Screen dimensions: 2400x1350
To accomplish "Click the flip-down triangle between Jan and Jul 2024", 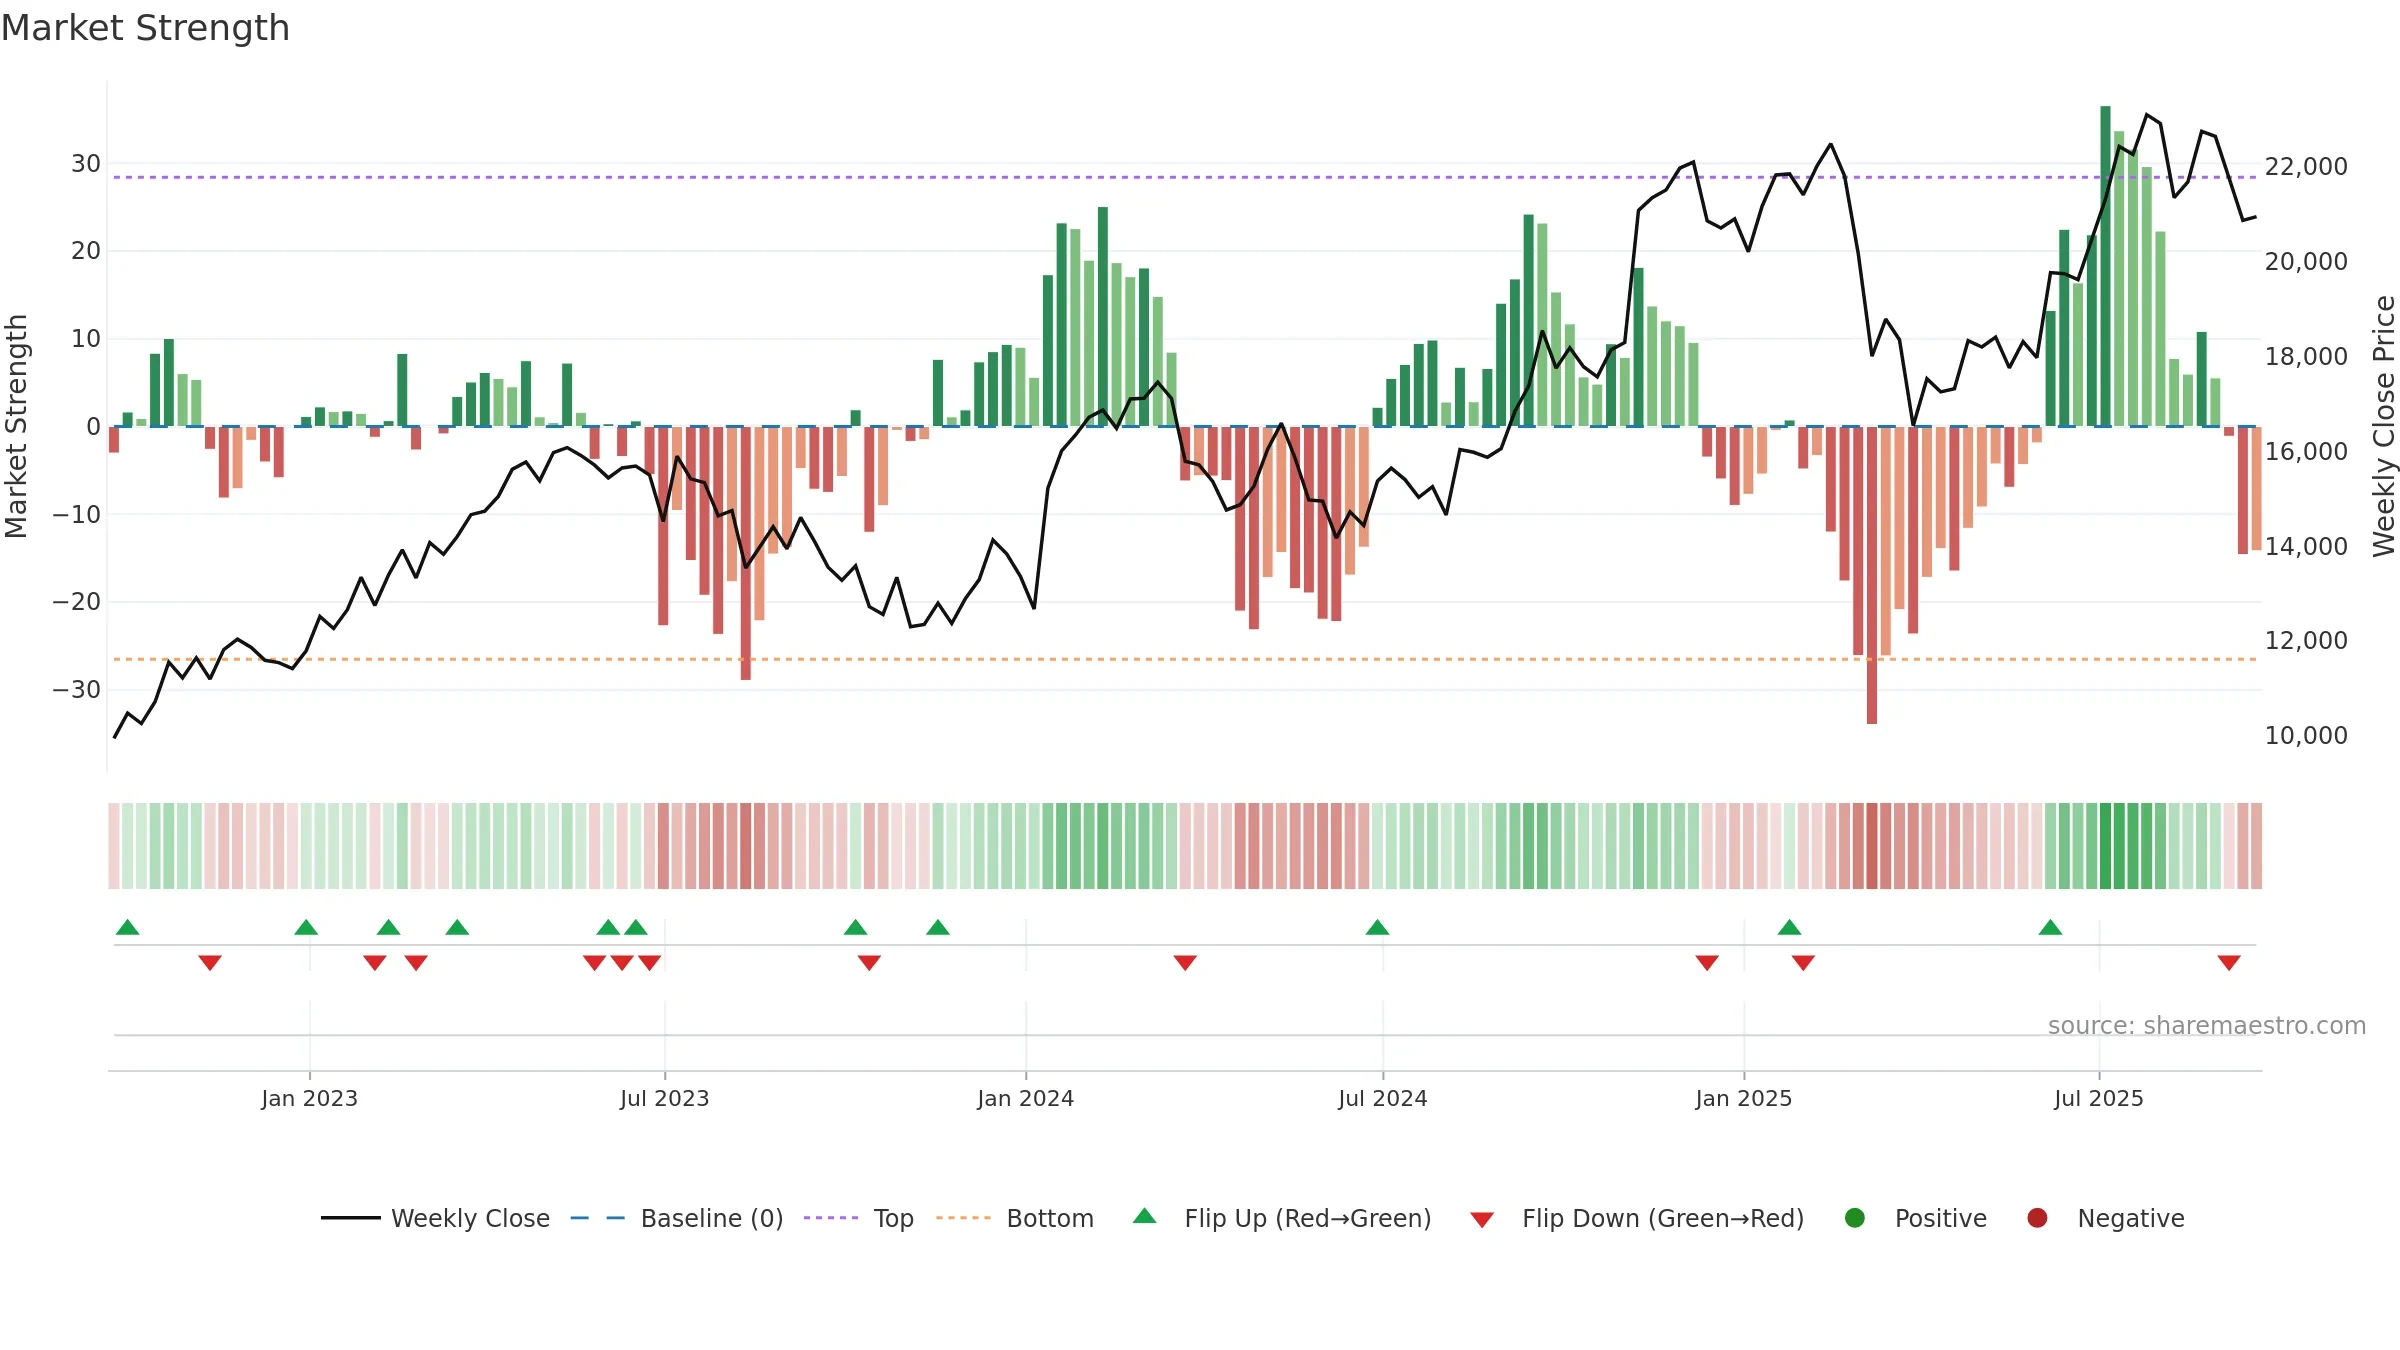I will (x=1185, y=963).
